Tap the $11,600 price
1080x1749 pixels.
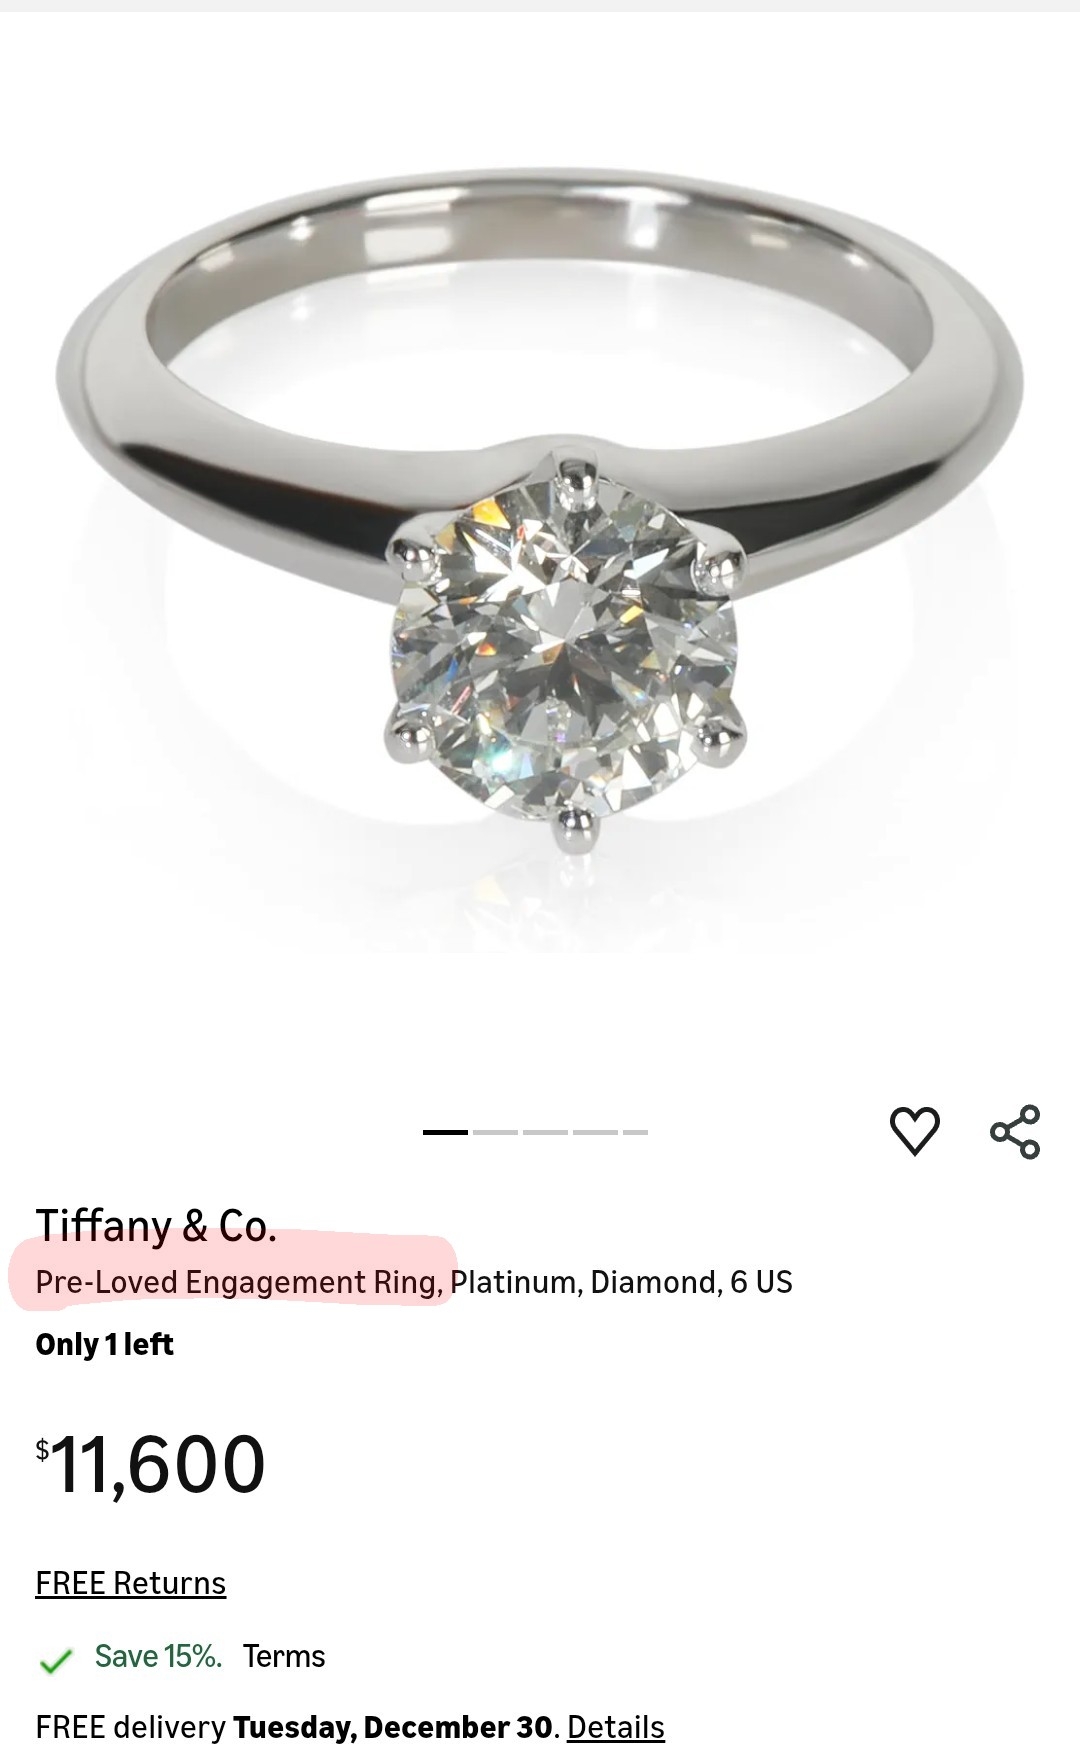[x=150, y=1464]
